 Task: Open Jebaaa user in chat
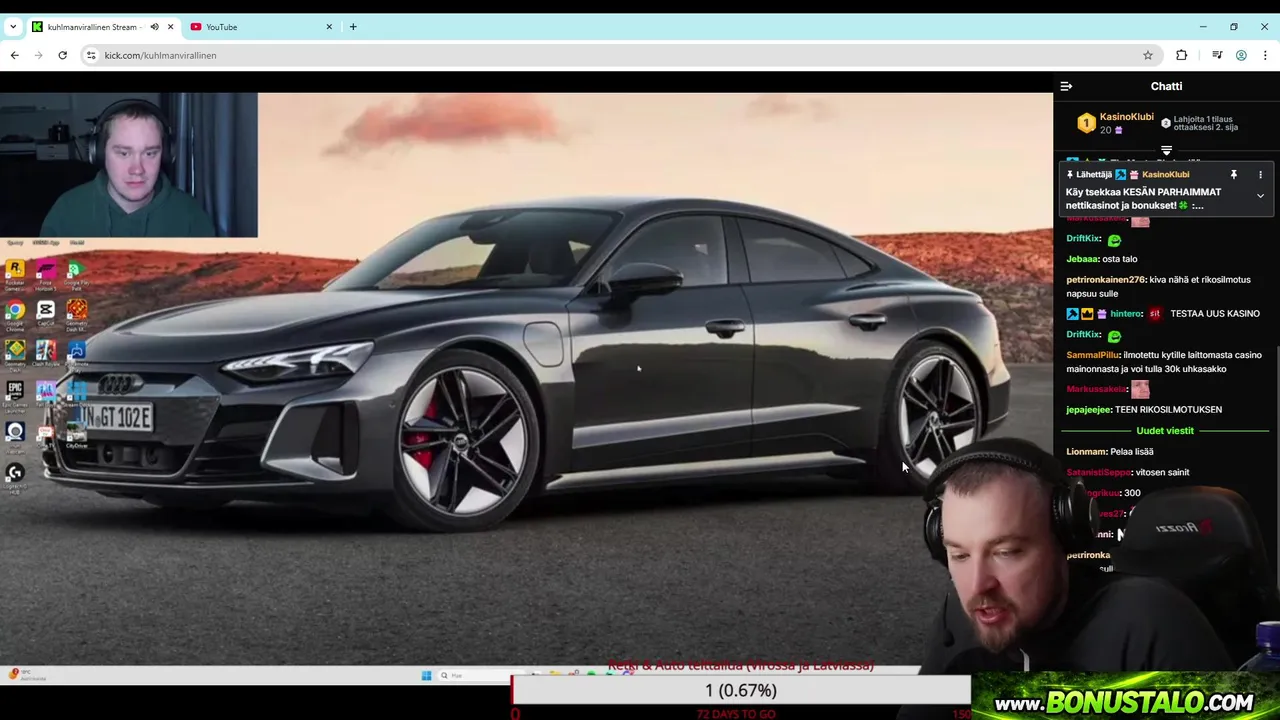click(x=1082, y=259)
